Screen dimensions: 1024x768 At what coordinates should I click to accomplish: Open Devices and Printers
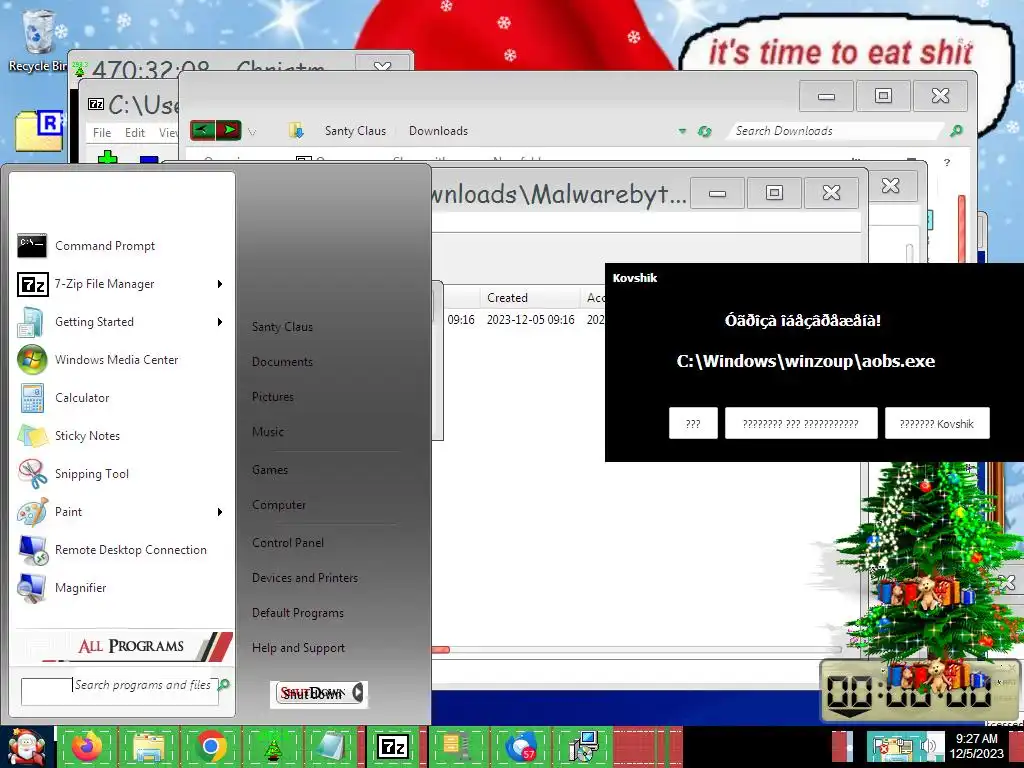[304, 578]
